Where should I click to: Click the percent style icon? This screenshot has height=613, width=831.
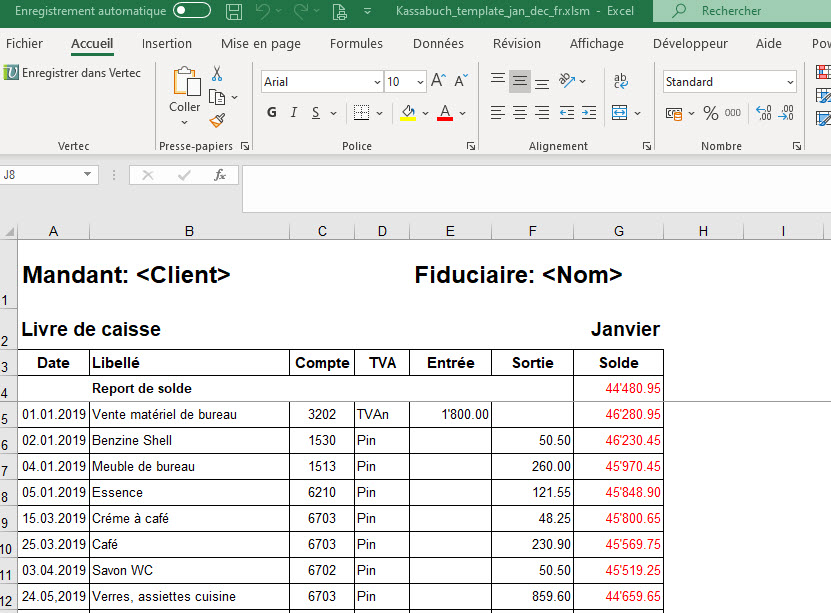711,113
